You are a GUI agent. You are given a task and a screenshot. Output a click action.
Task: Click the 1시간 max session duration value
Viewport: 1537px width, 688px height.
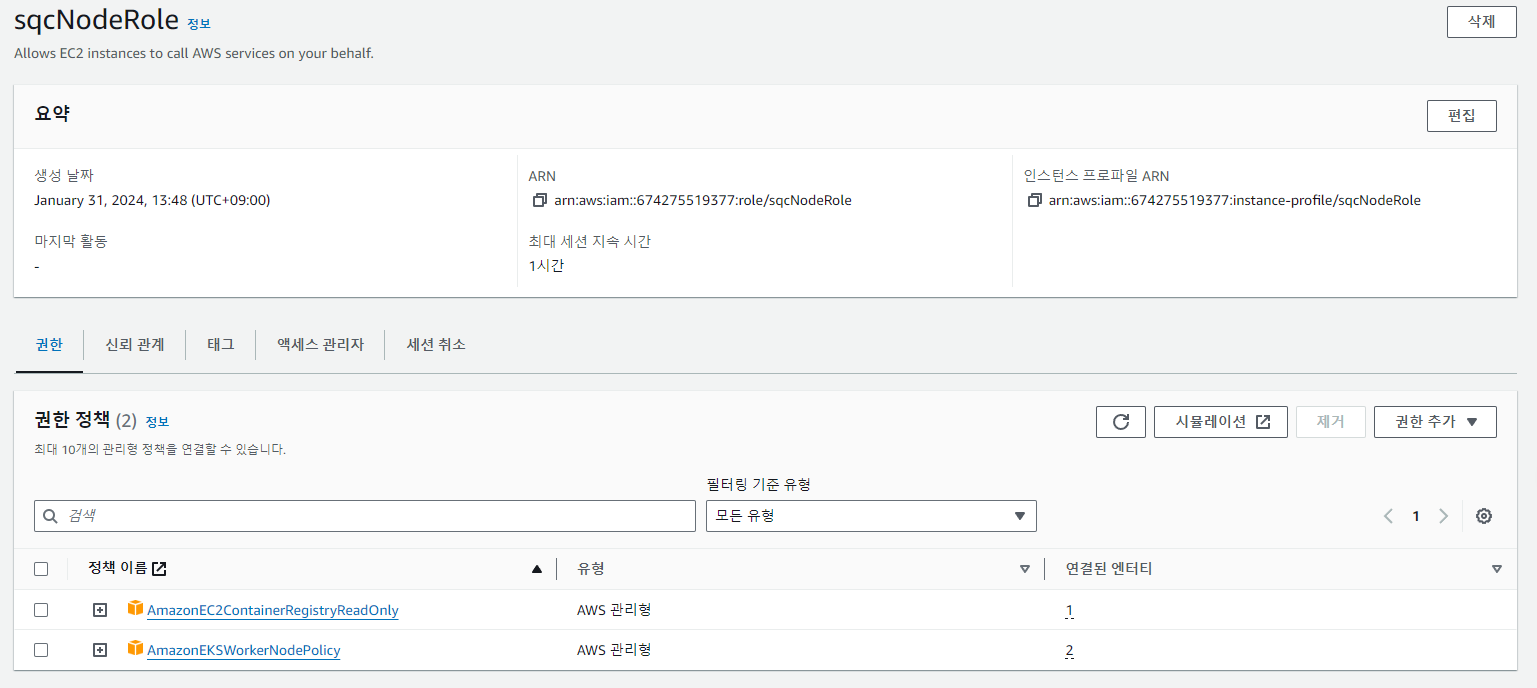click(546, 266)
